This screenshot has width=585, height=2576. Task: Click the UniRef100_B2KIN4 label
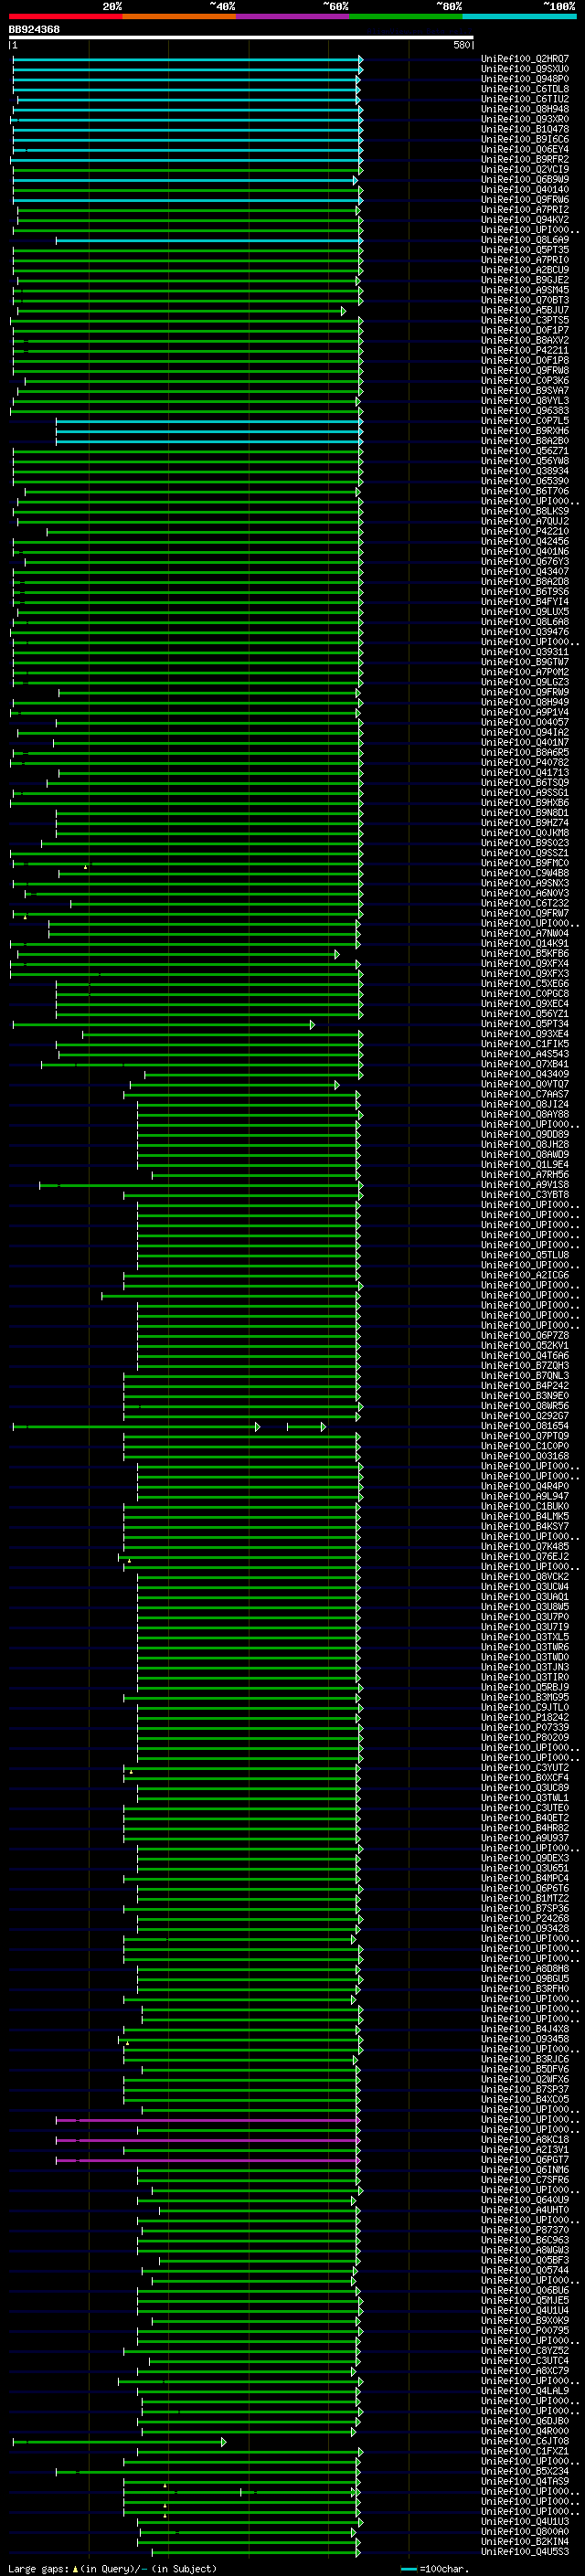coord(525,2541)
